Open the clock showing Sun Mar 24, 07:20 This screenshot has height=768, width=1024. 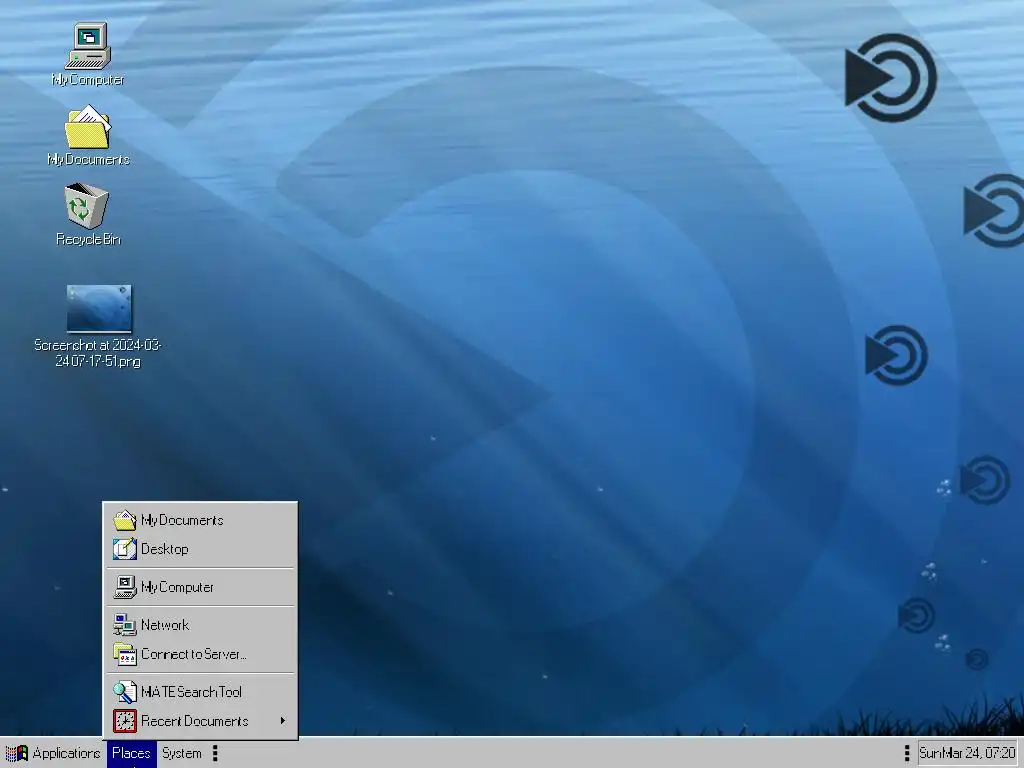pos(967,753)
